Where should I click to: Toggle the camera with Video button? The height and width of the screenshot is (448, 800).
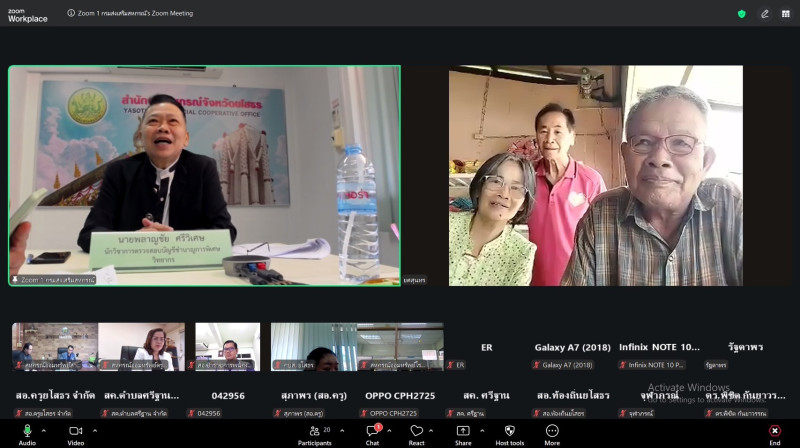point(76,431)
